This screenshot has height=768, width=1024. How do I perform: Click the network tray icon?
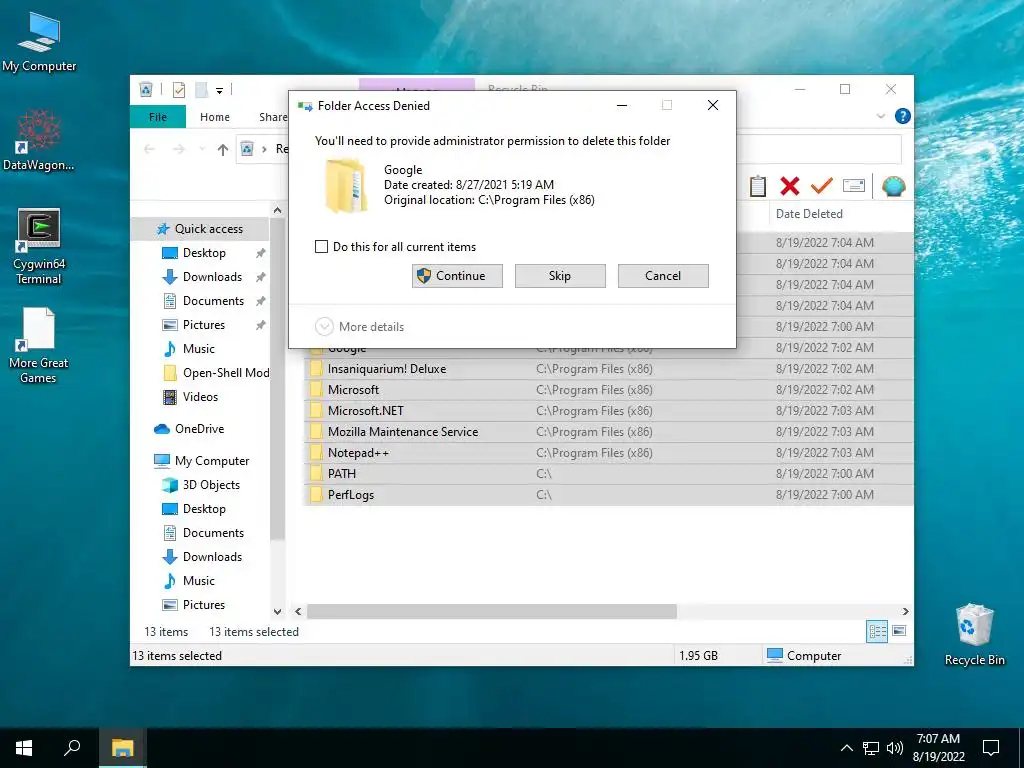[871, 748]
